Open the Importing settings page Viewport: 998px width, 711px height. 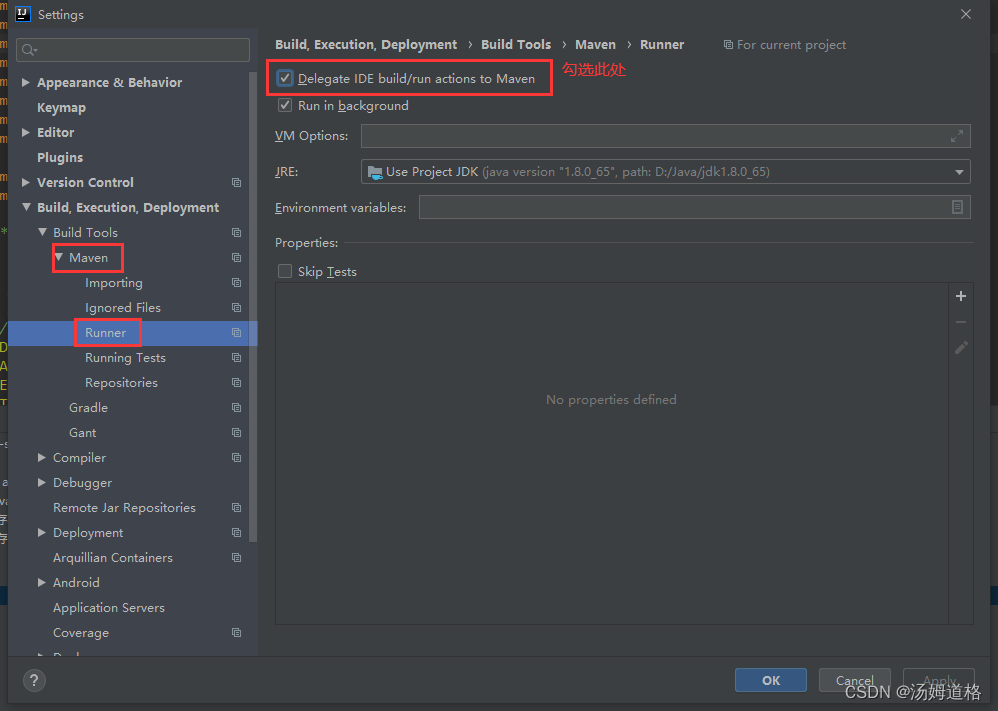point(114,283)
